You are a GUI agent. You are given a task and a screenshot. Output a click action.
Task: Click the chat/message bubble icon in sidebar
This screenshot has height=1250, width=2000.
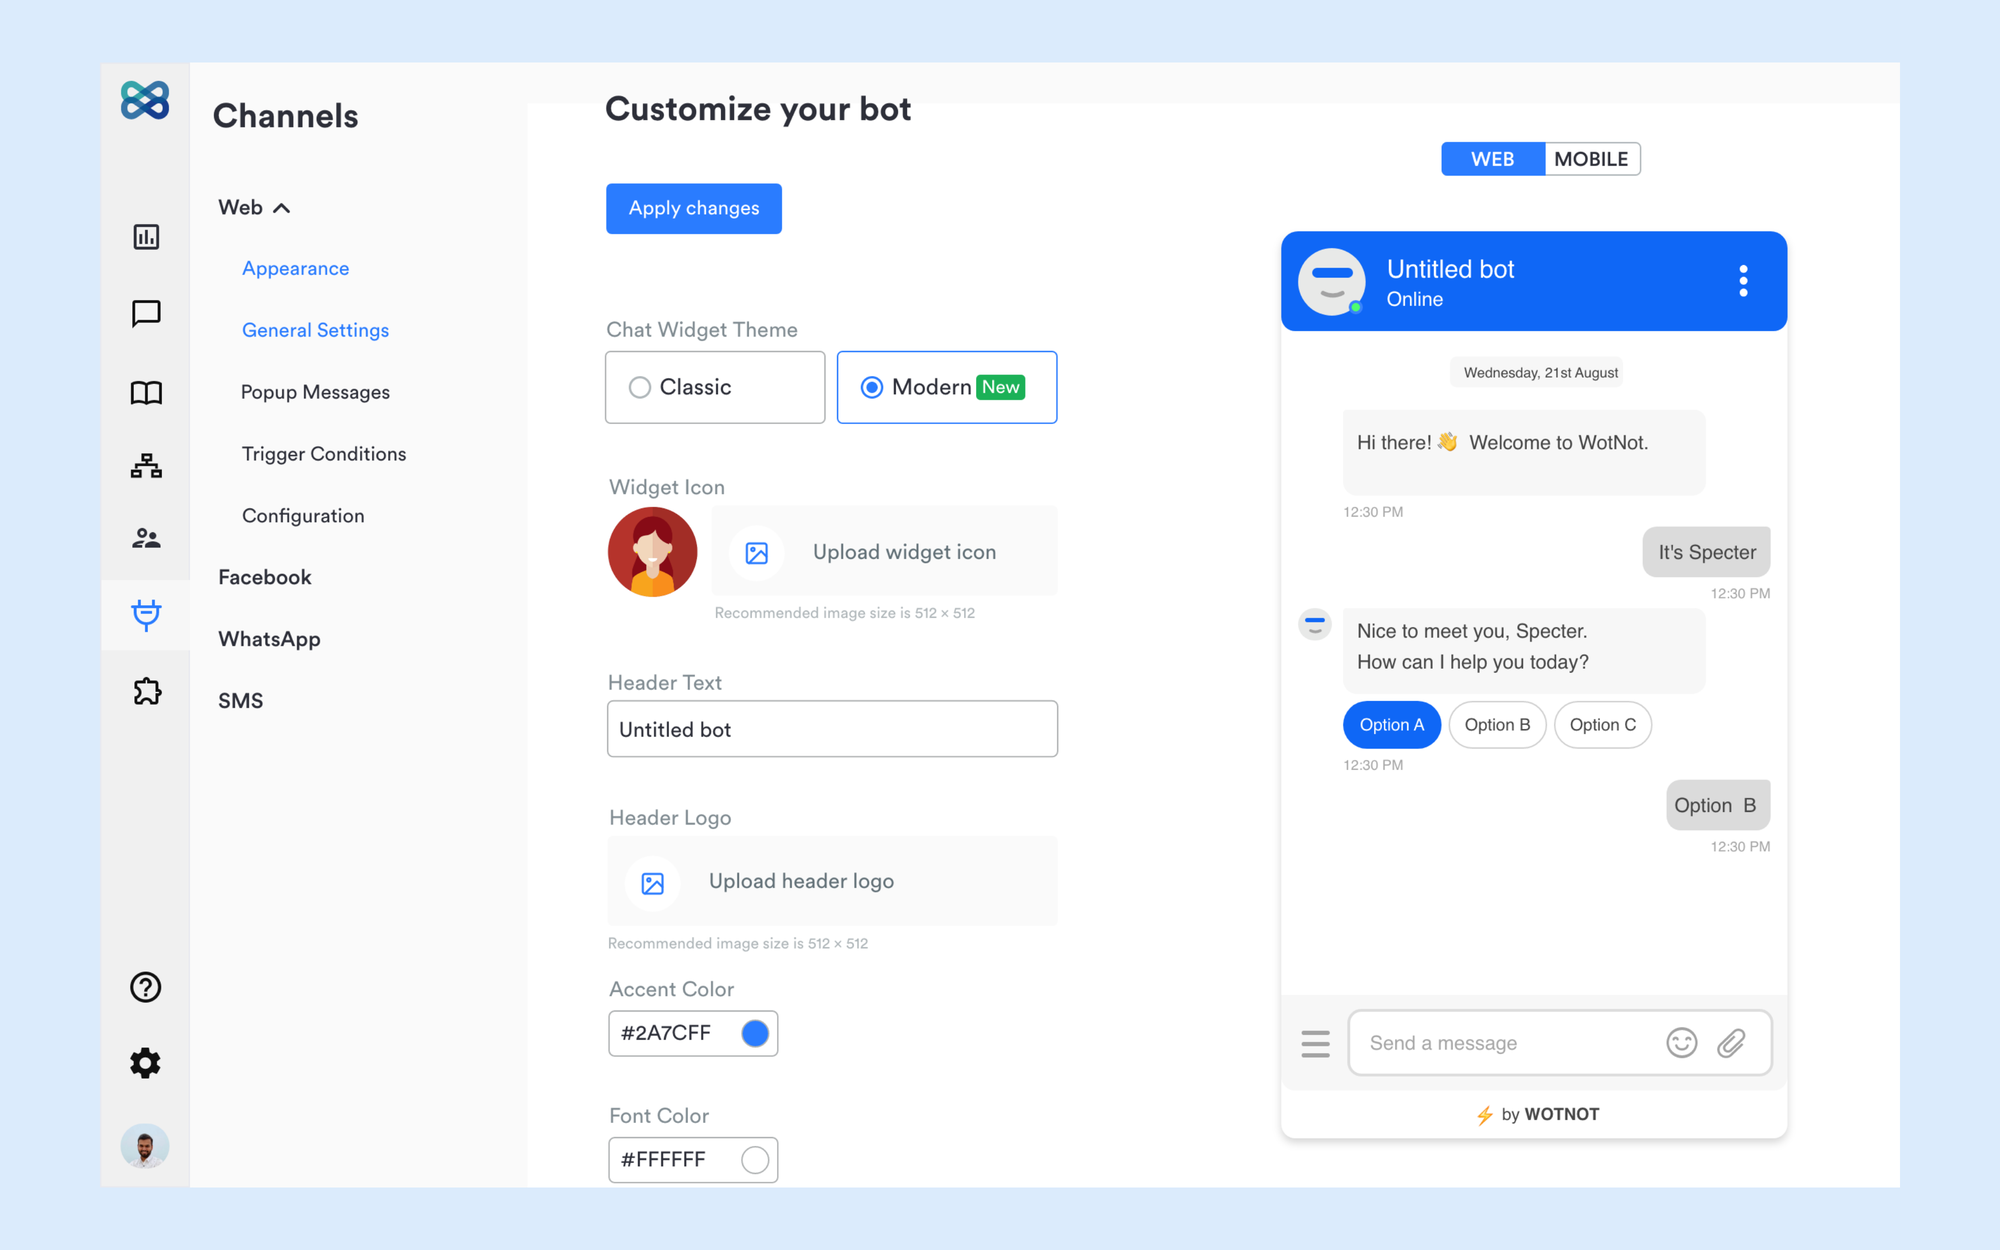[x=145, y=315]
